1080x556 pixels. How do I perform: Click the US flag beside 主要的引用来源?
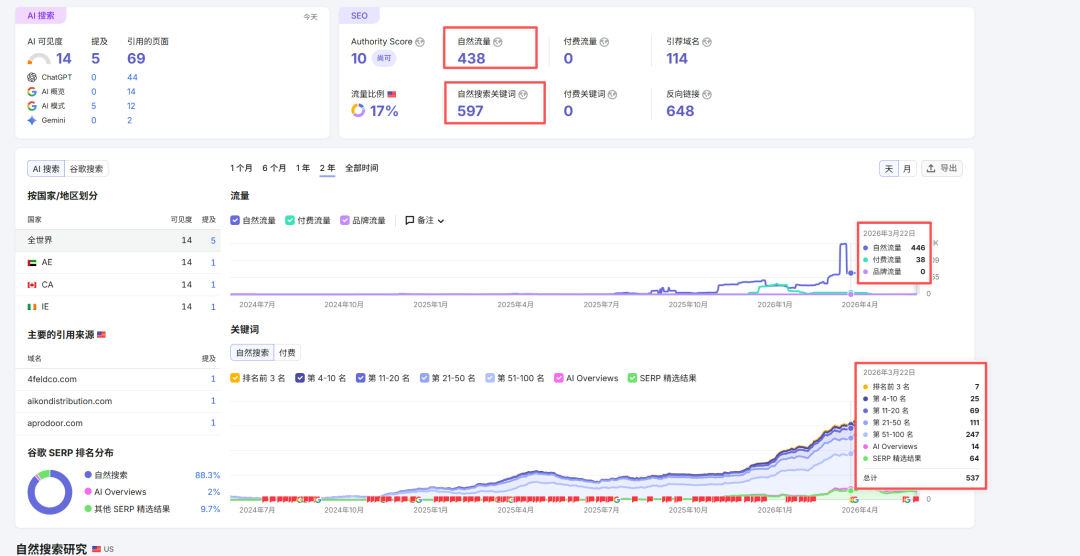(101, 335)
